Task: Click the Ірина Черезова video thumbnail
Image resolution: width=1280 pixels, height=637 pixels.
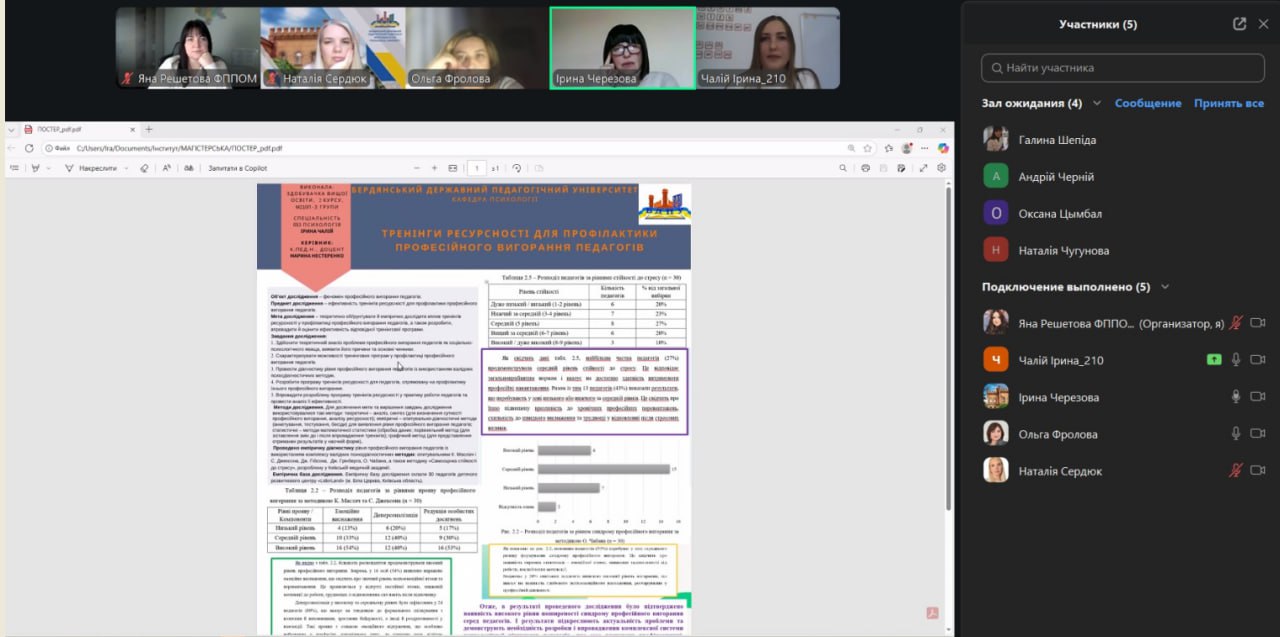Action: tap(622, 48)
